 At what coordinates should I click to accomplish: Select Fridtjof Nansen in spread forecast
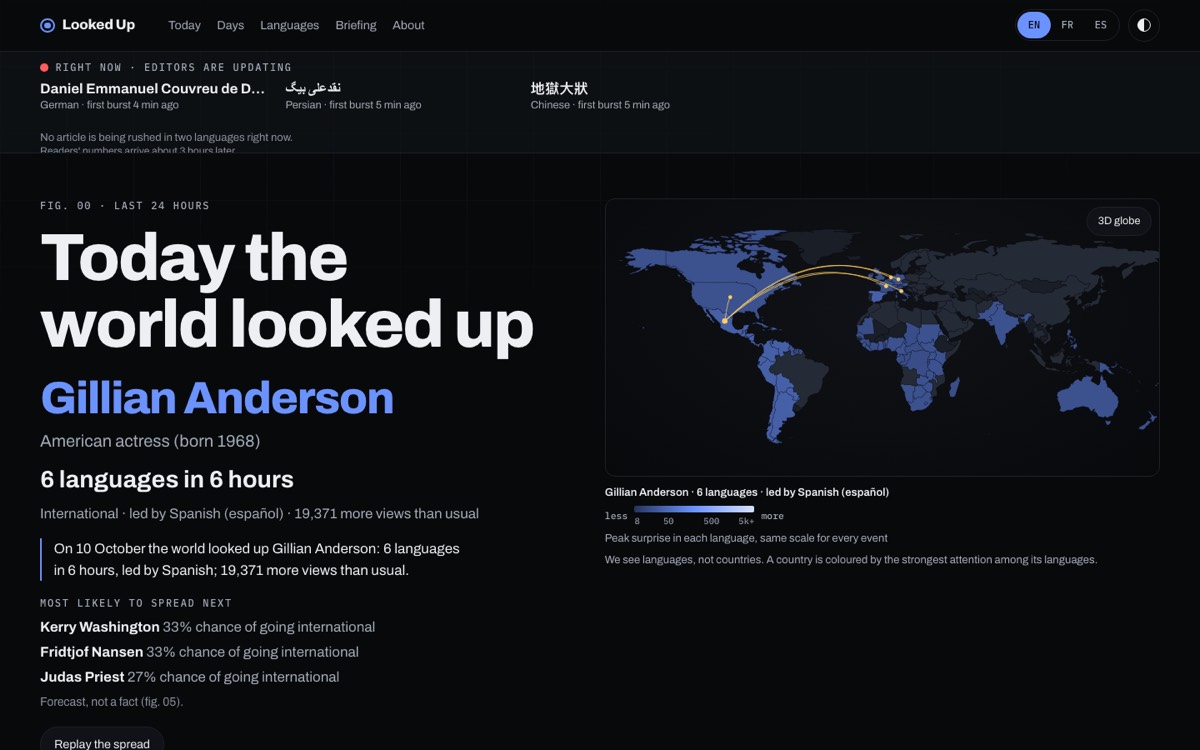(x=91, y=652)
